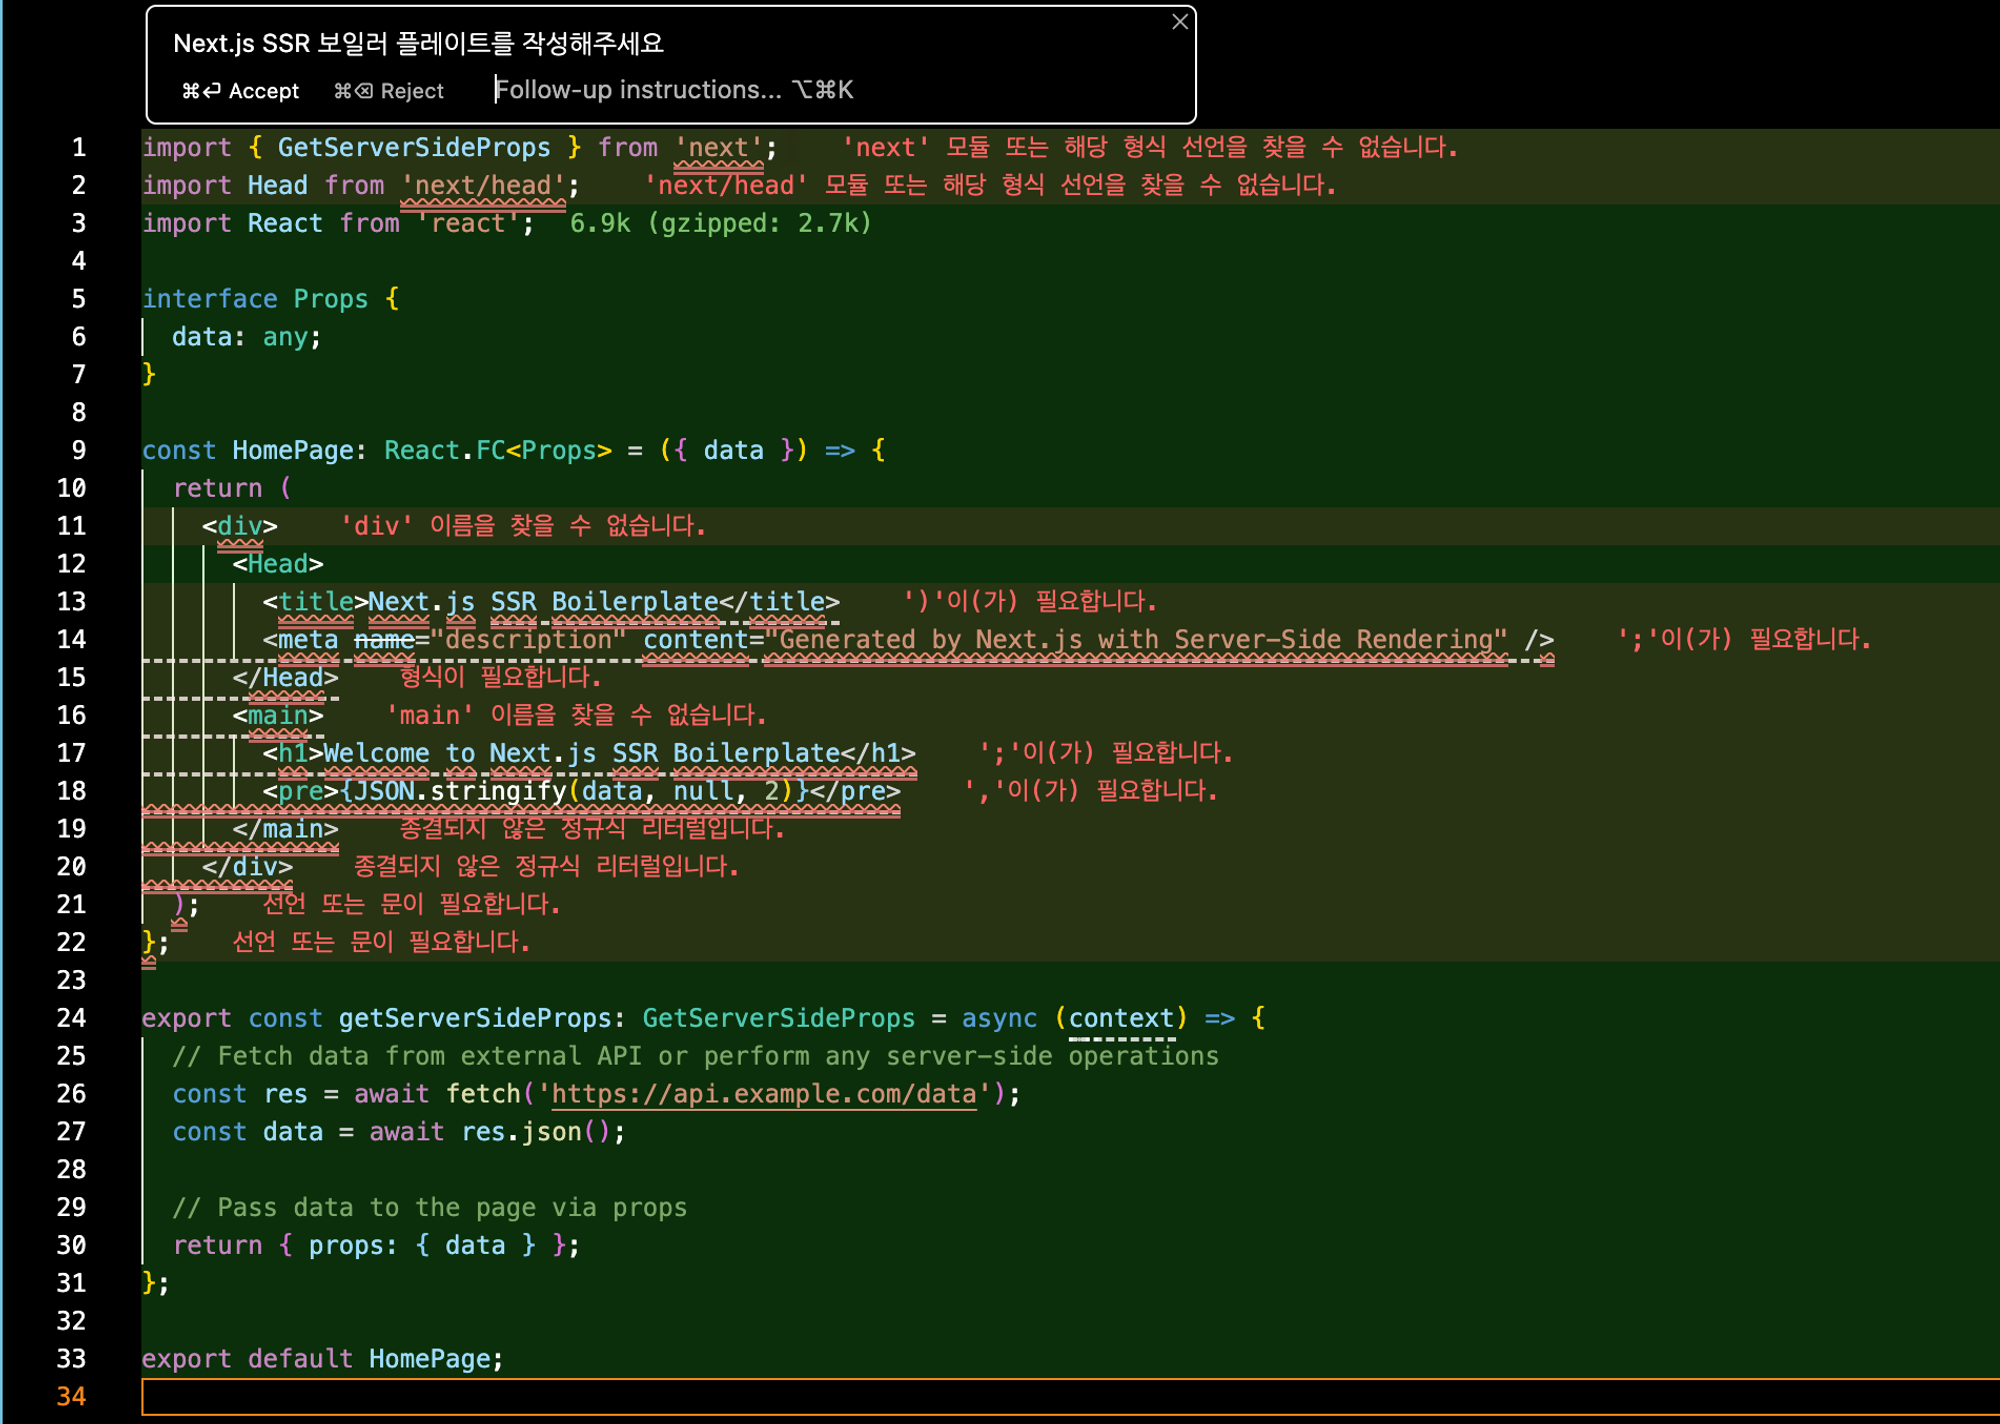Click line number 1 in the gutter
The height and width of the screenshot is (1424, 2000).
(x=78, y=148)
